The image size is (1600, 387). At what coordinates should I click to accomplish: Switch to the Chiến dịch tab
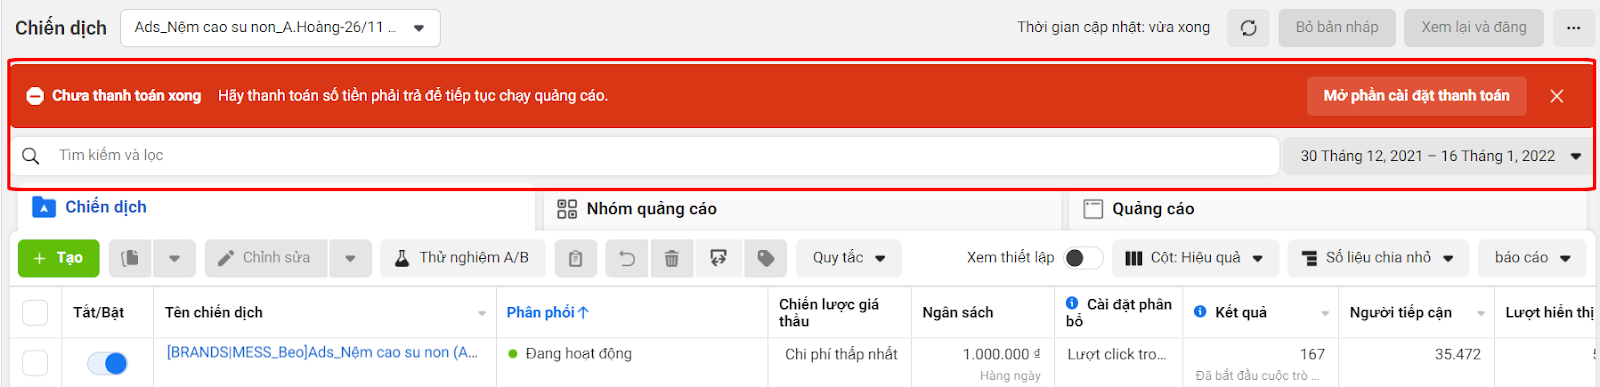click(x=277, y=207)
